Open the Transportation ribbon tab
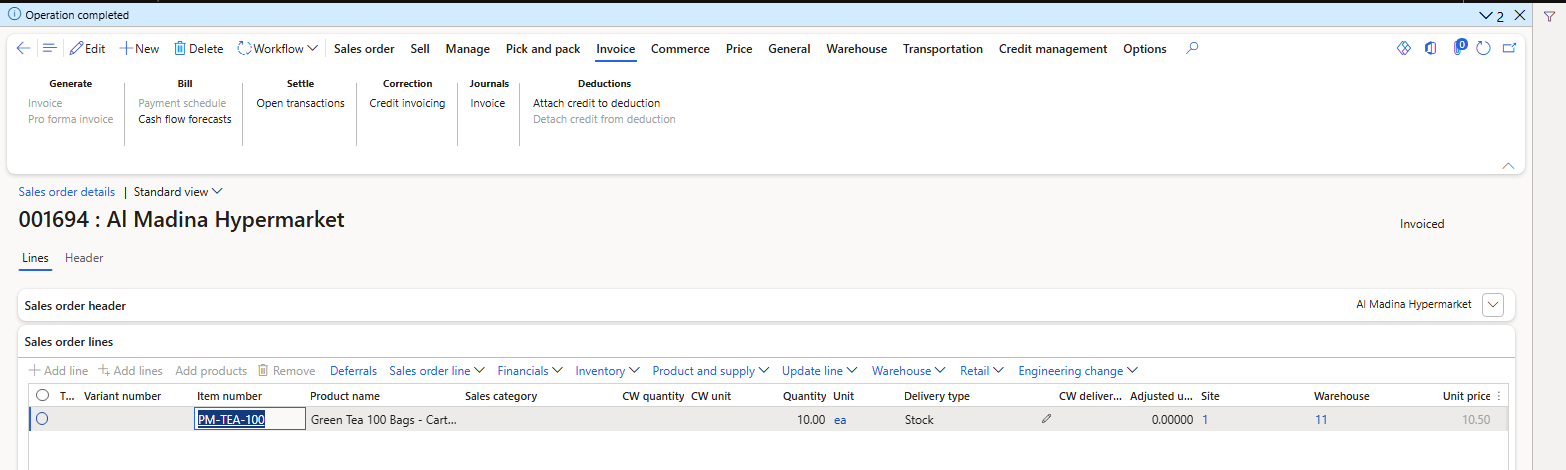 (943, 48)
